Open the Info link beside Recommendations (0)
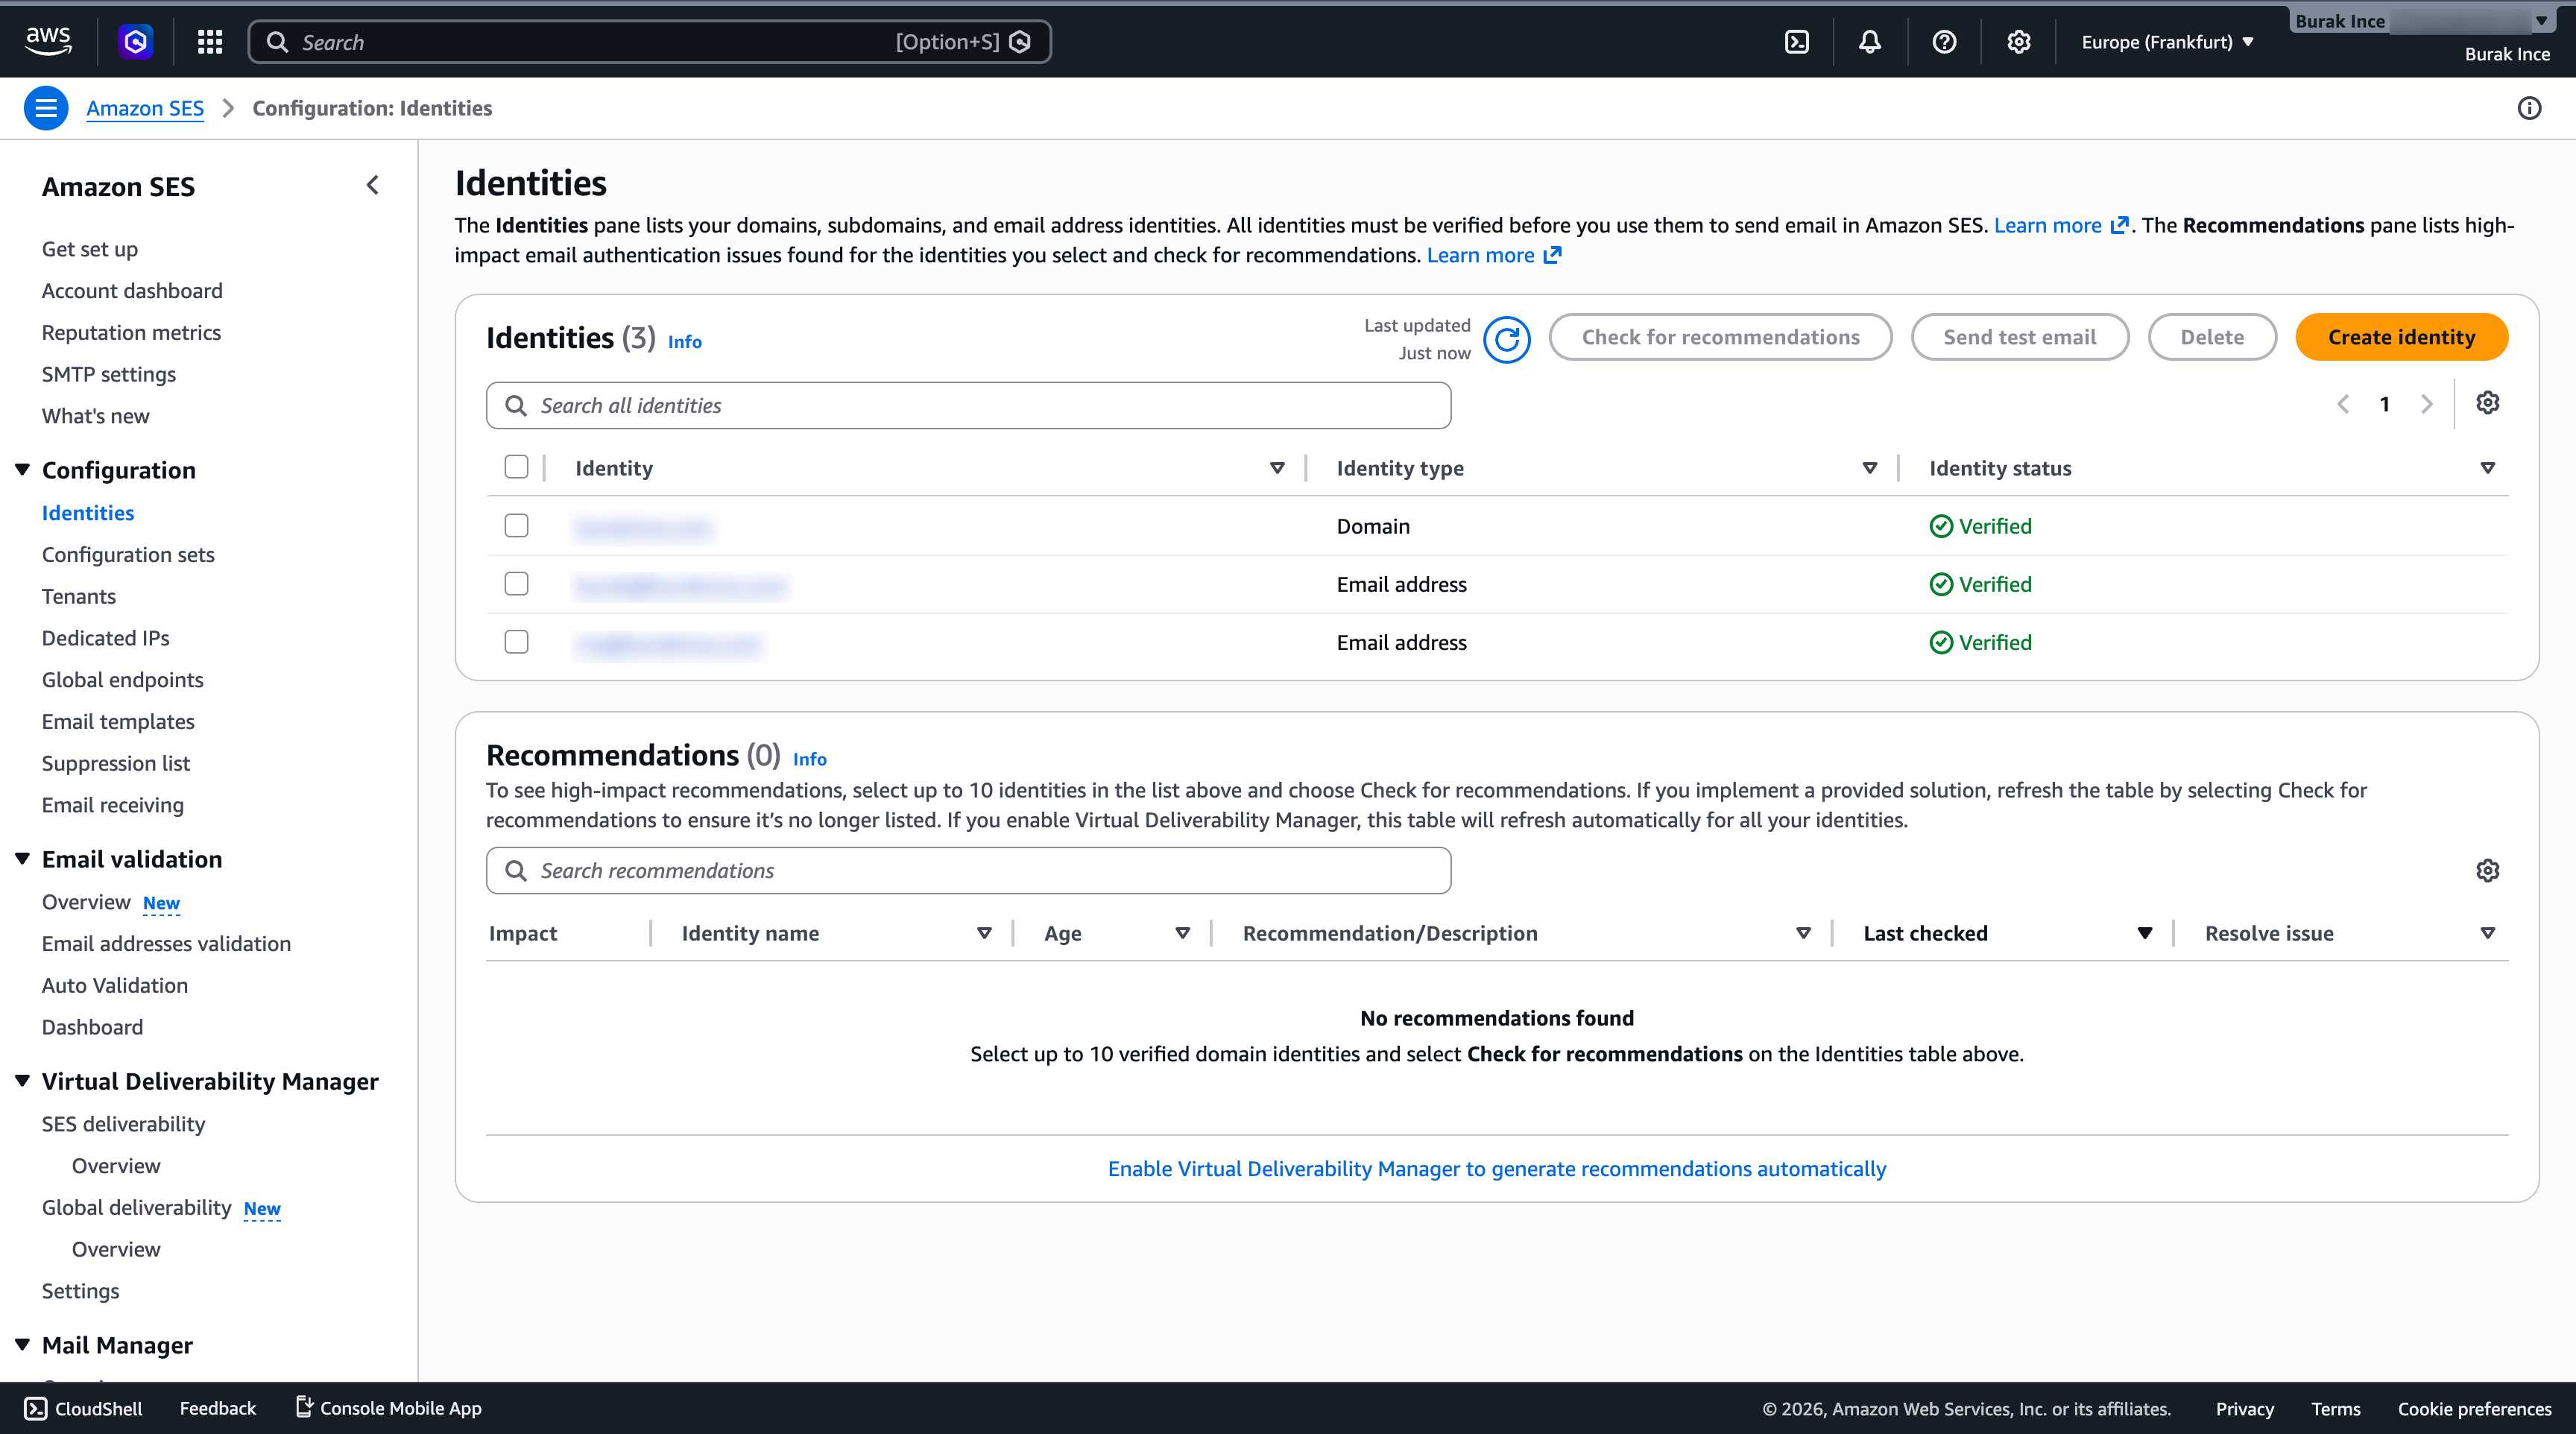2576x1434 pixels. 810,759
